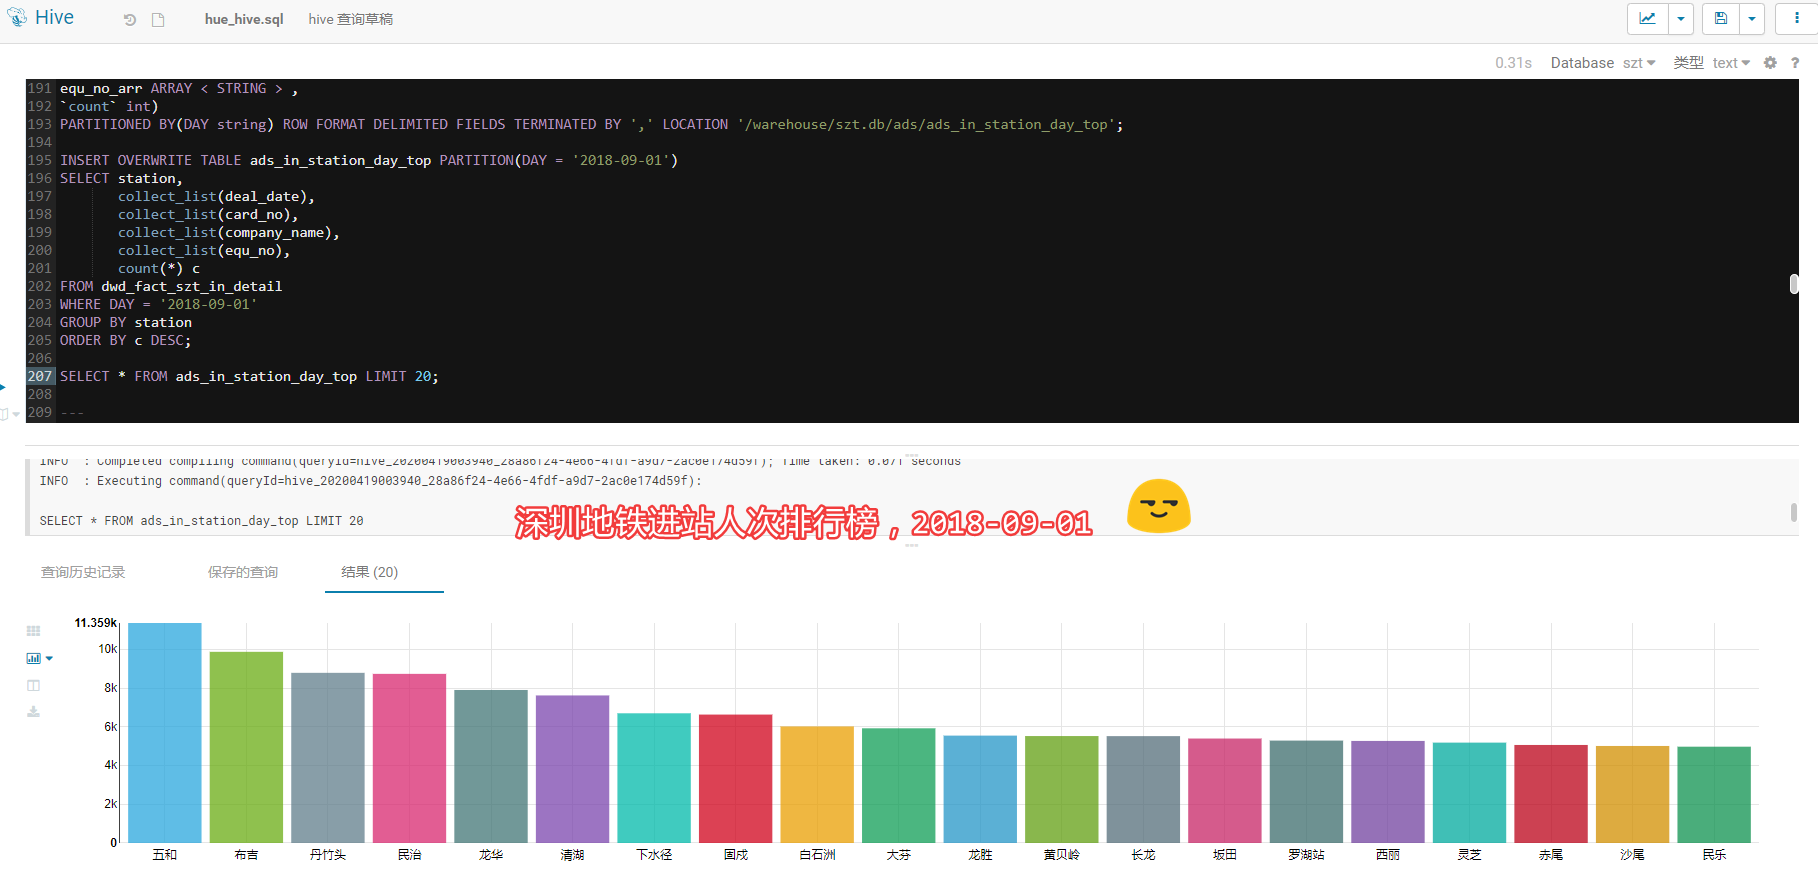The width and height of the screenshot is (1818, 890).
Task: Open query history clock icon in header
Action: coord(130,20)
